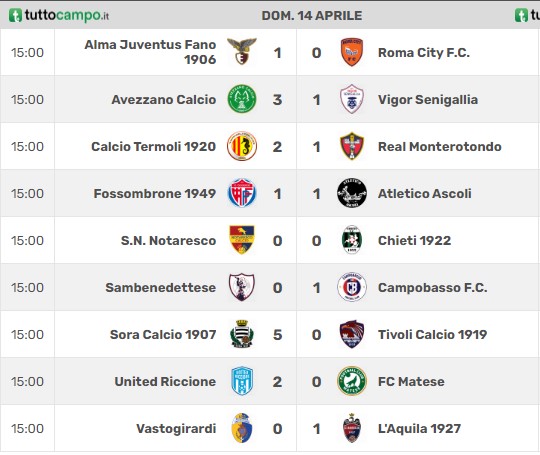The image size is (540, 455).
Task: Open the Vigor Senigallia team name
Action: click(x=428, y=100)
